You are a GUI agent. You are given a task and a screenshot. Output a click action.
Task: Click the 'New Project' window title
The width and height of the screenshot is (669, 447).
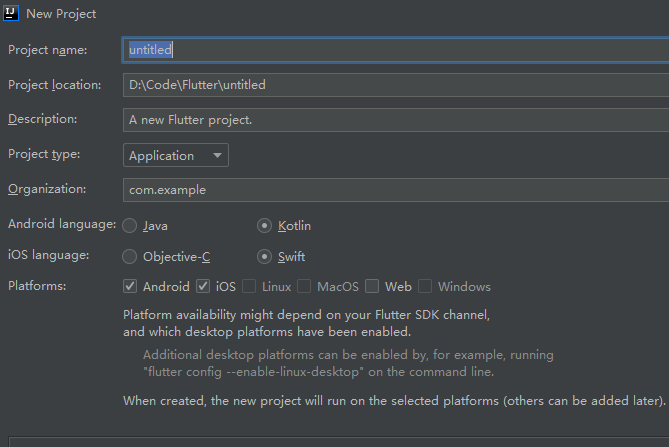click(61, 14)
